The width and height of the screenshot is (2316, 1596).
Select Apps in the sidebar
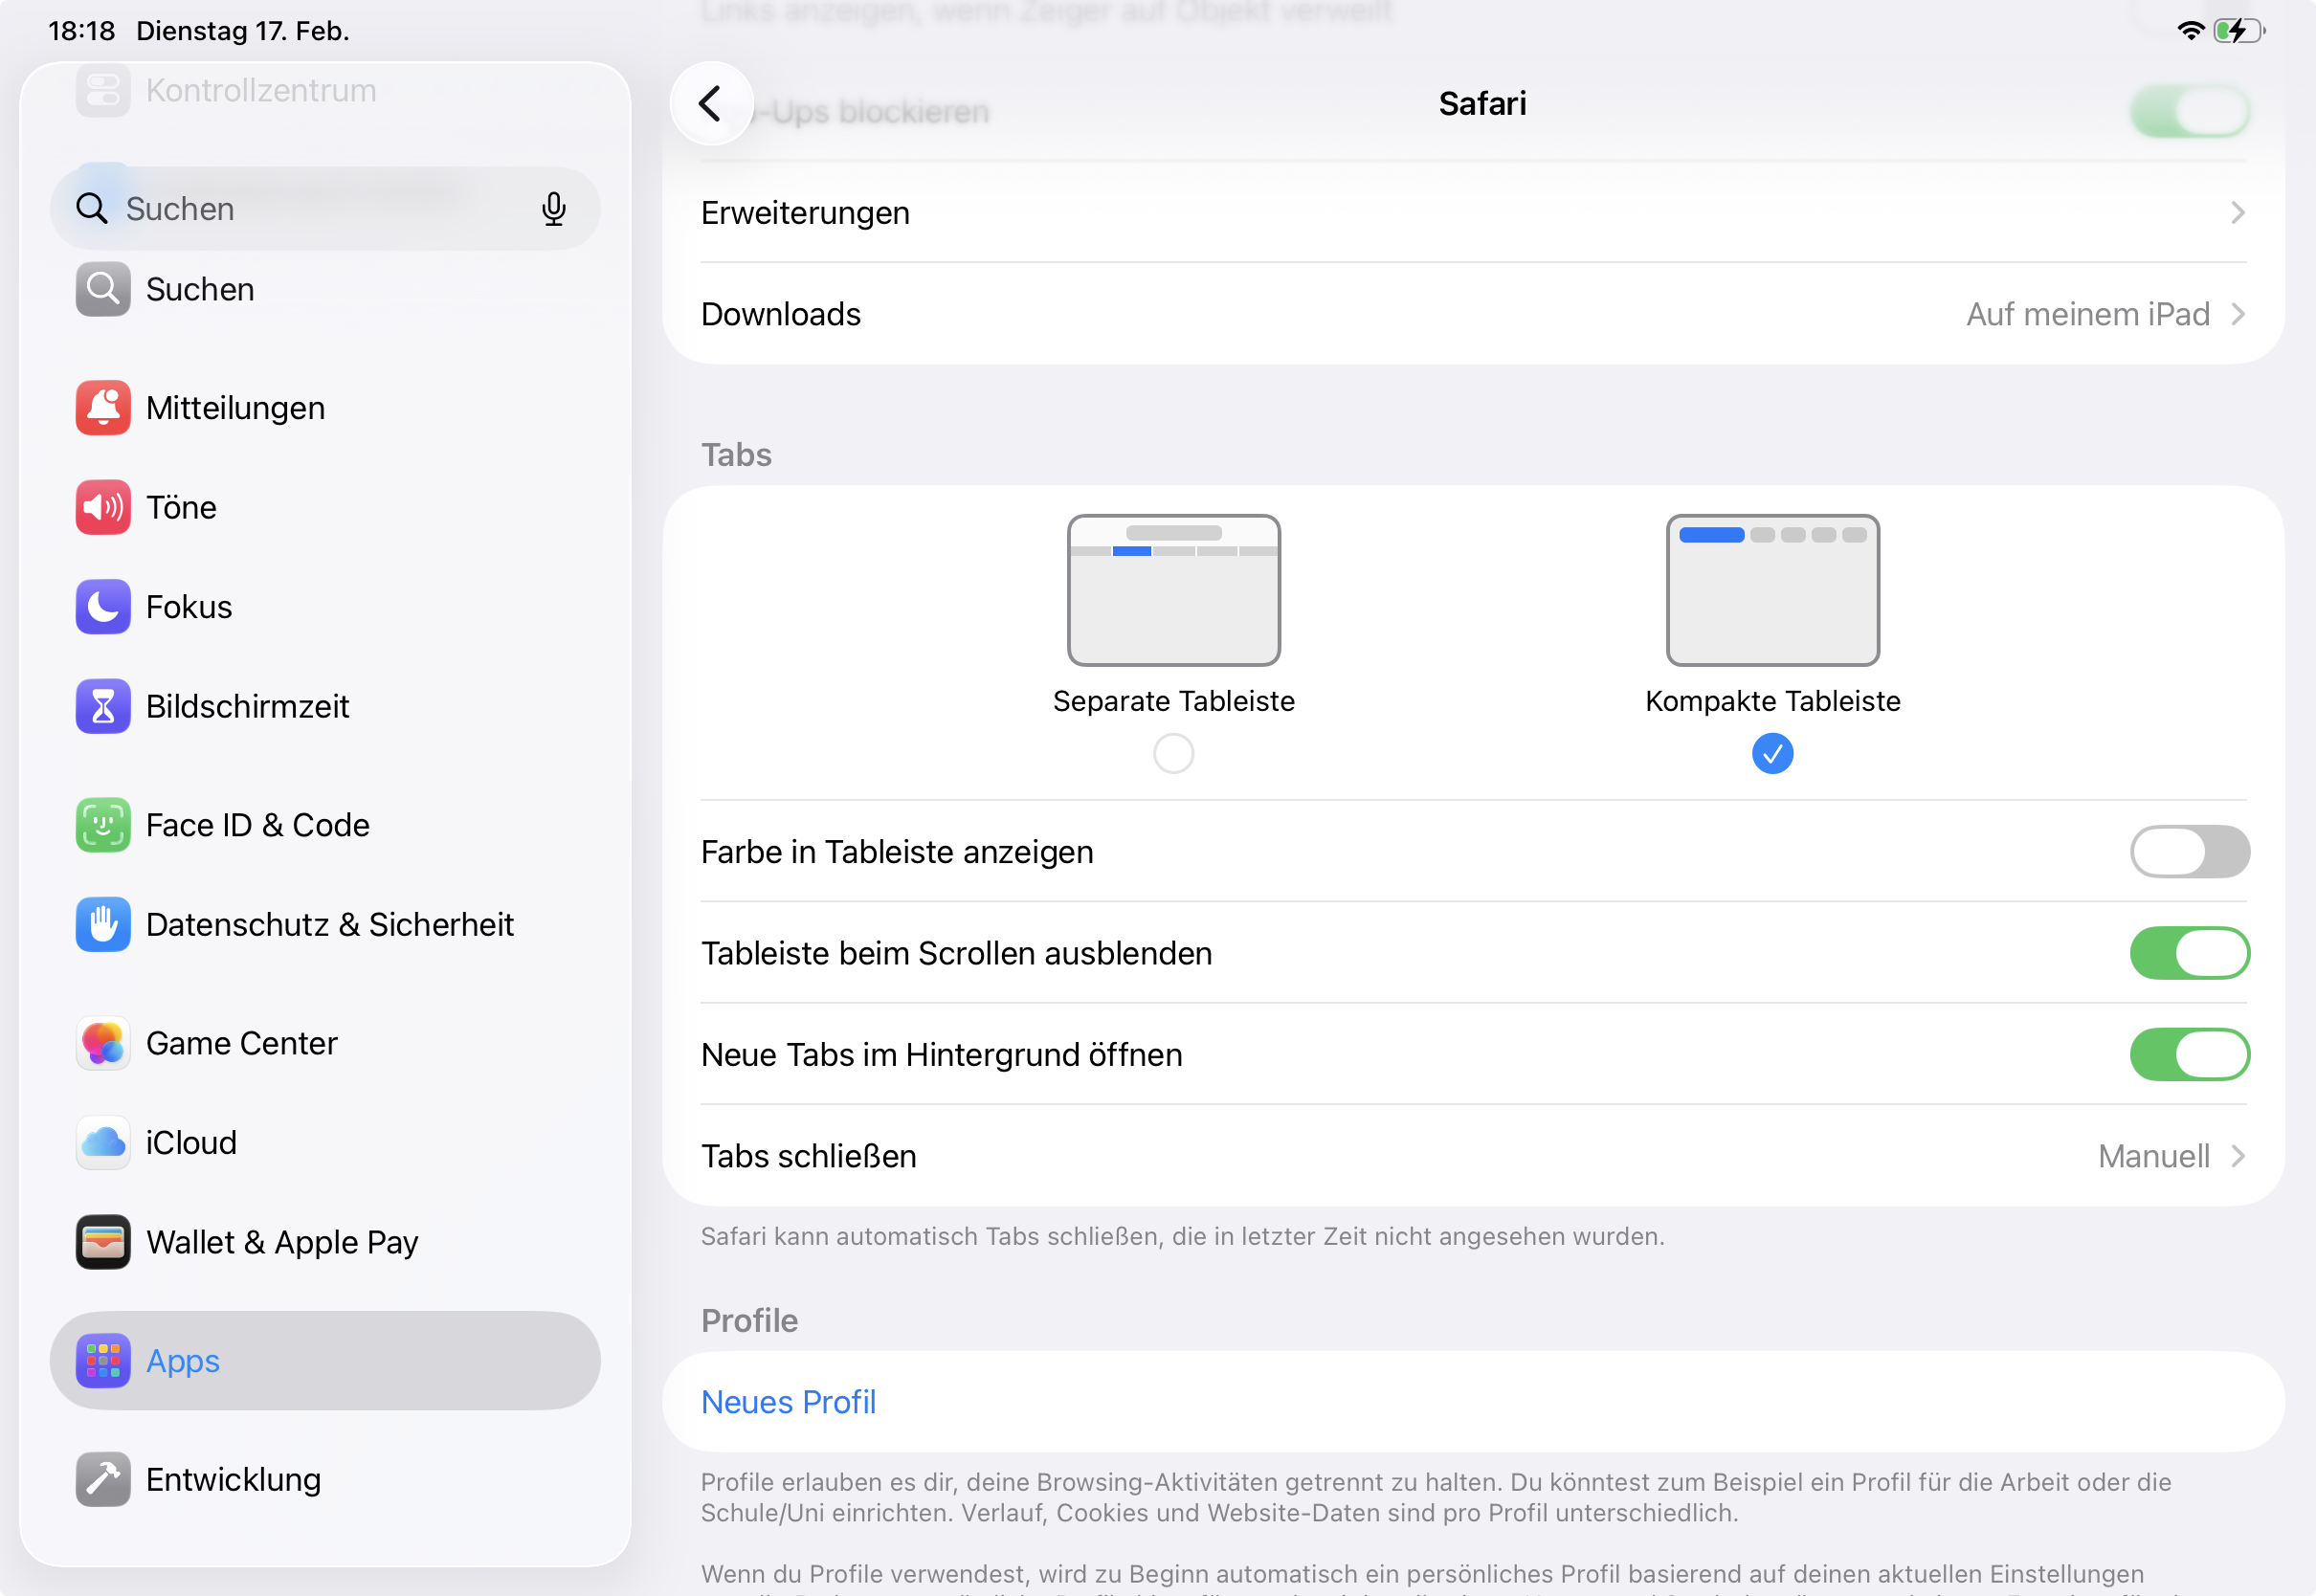click(x=325, y=1361)
